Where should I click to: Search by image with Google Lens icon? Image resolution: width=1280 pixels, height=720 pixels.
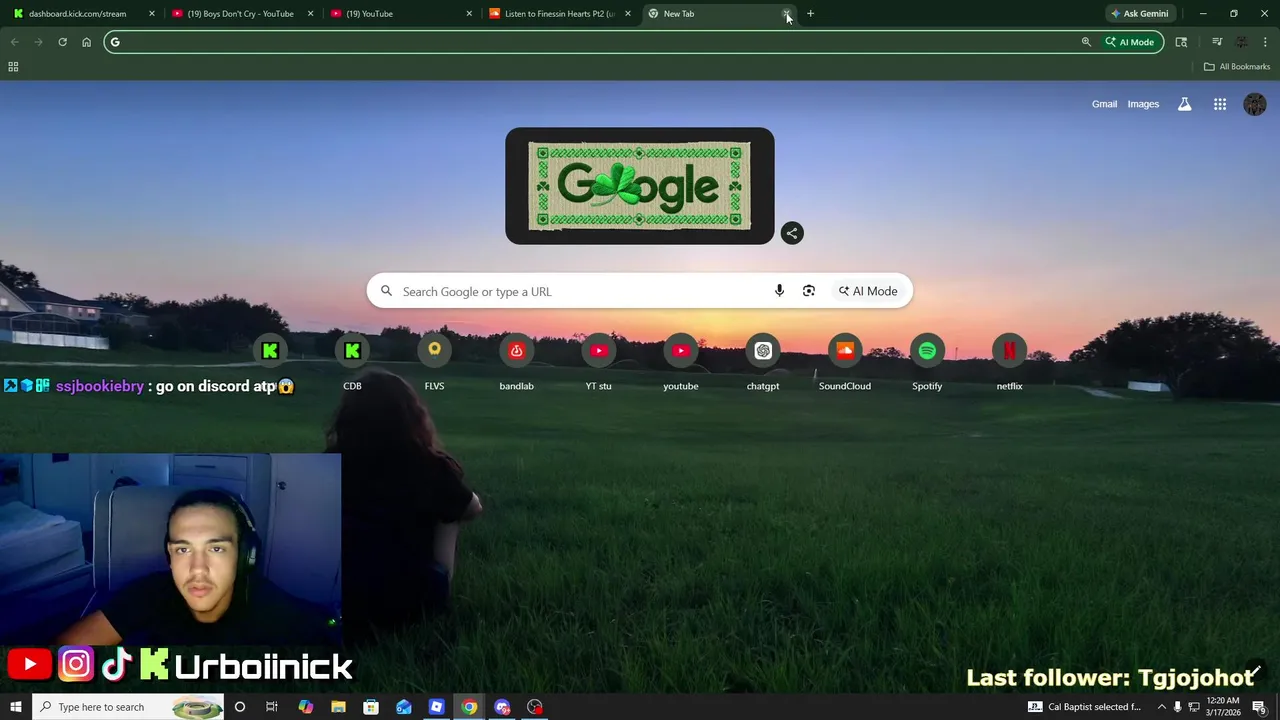tap(808, 291)
